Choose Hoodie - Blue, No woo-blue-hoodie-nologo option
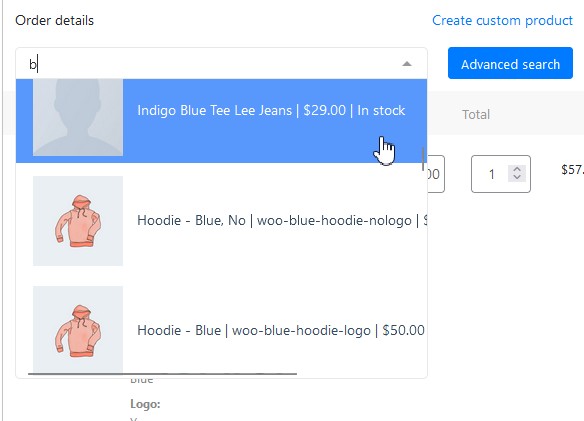 pyautogui.click(x=221, y=221)
